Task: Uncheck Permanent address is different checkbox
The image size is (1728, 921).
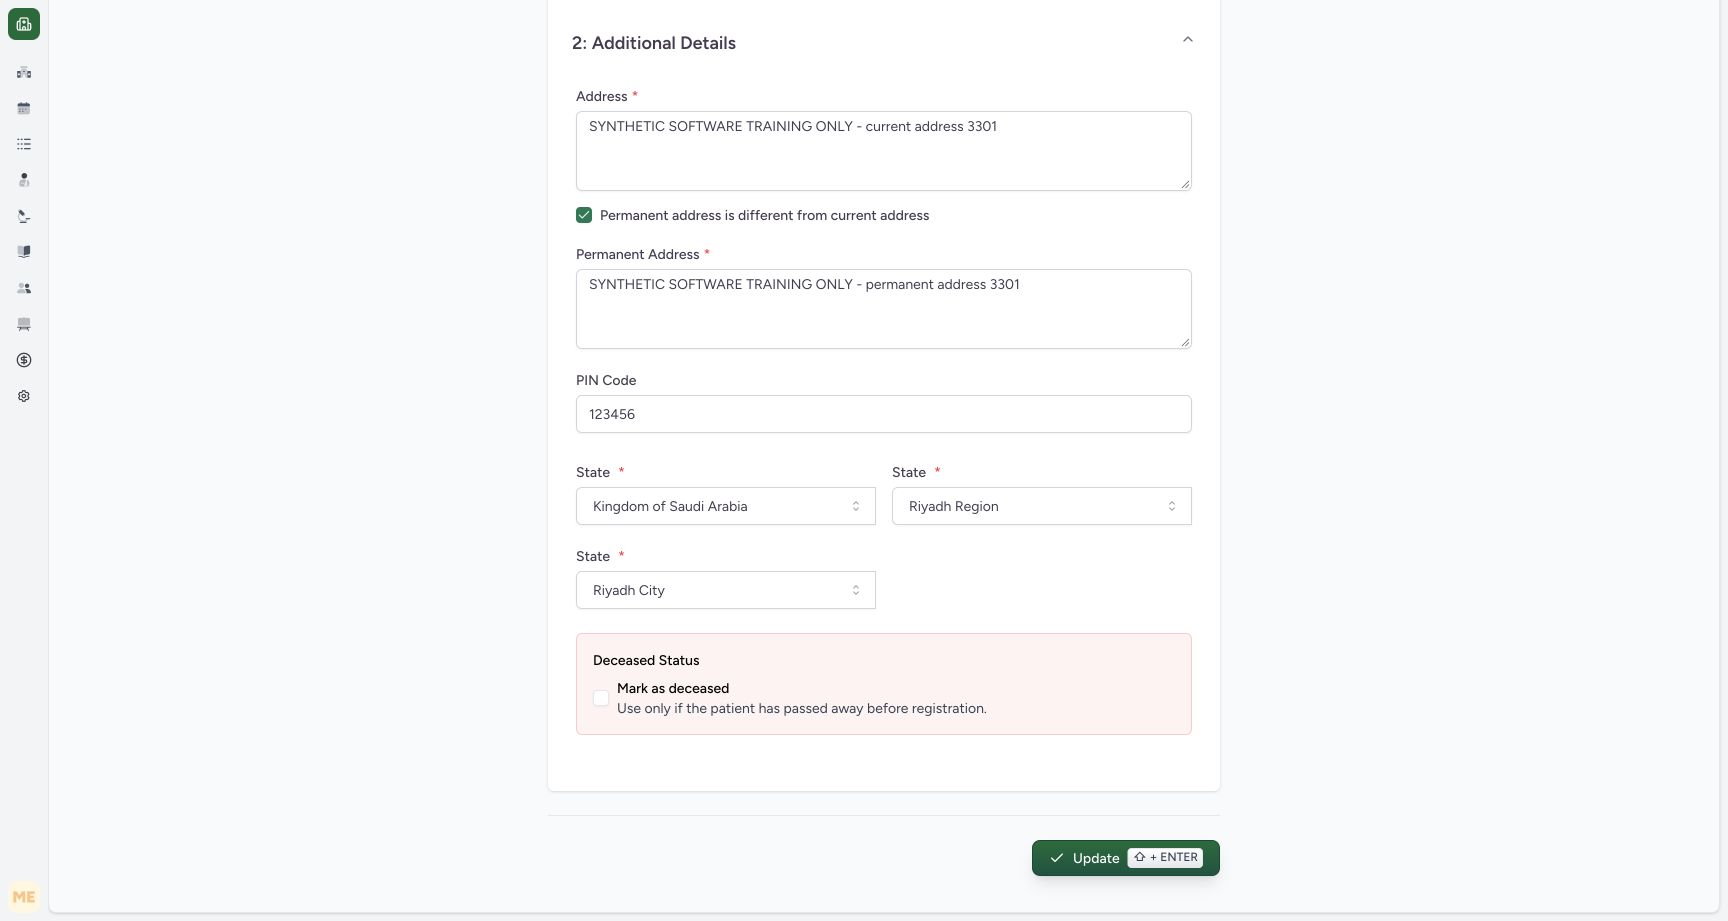Action: pyautogui.click(x=584, y=215)
